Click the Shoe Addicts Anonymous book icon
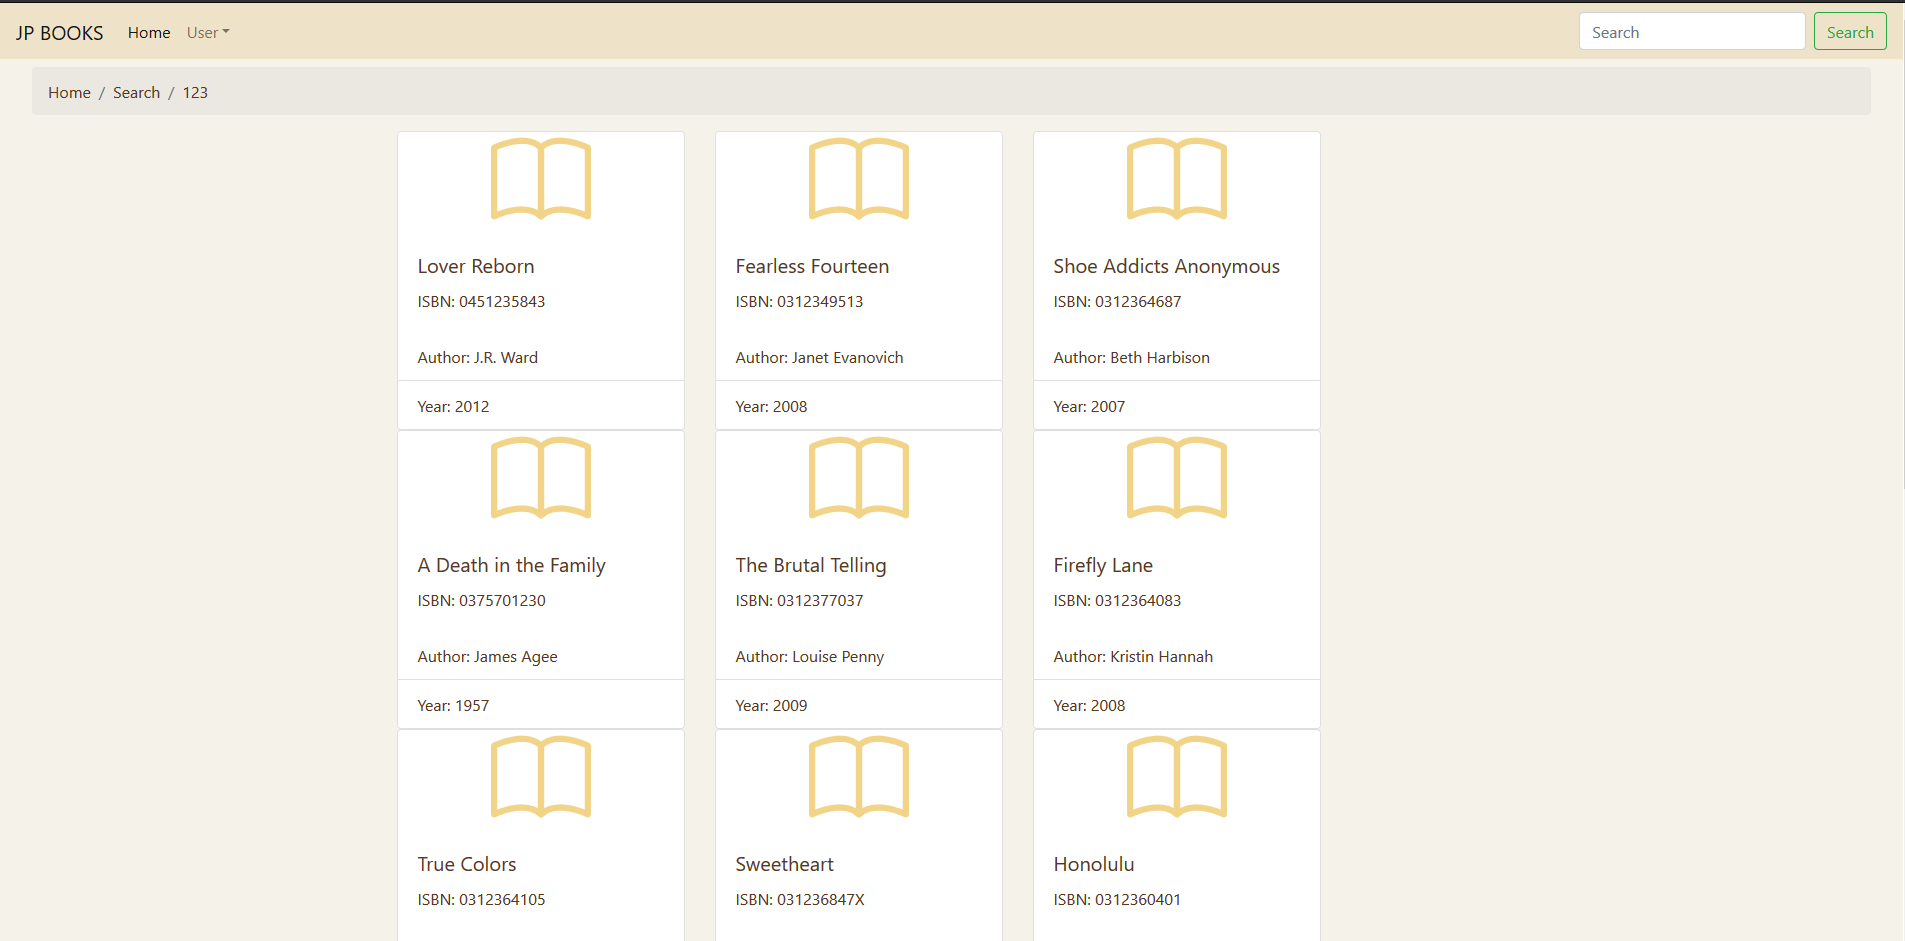1905x941 pixels. click(1177, 179)
